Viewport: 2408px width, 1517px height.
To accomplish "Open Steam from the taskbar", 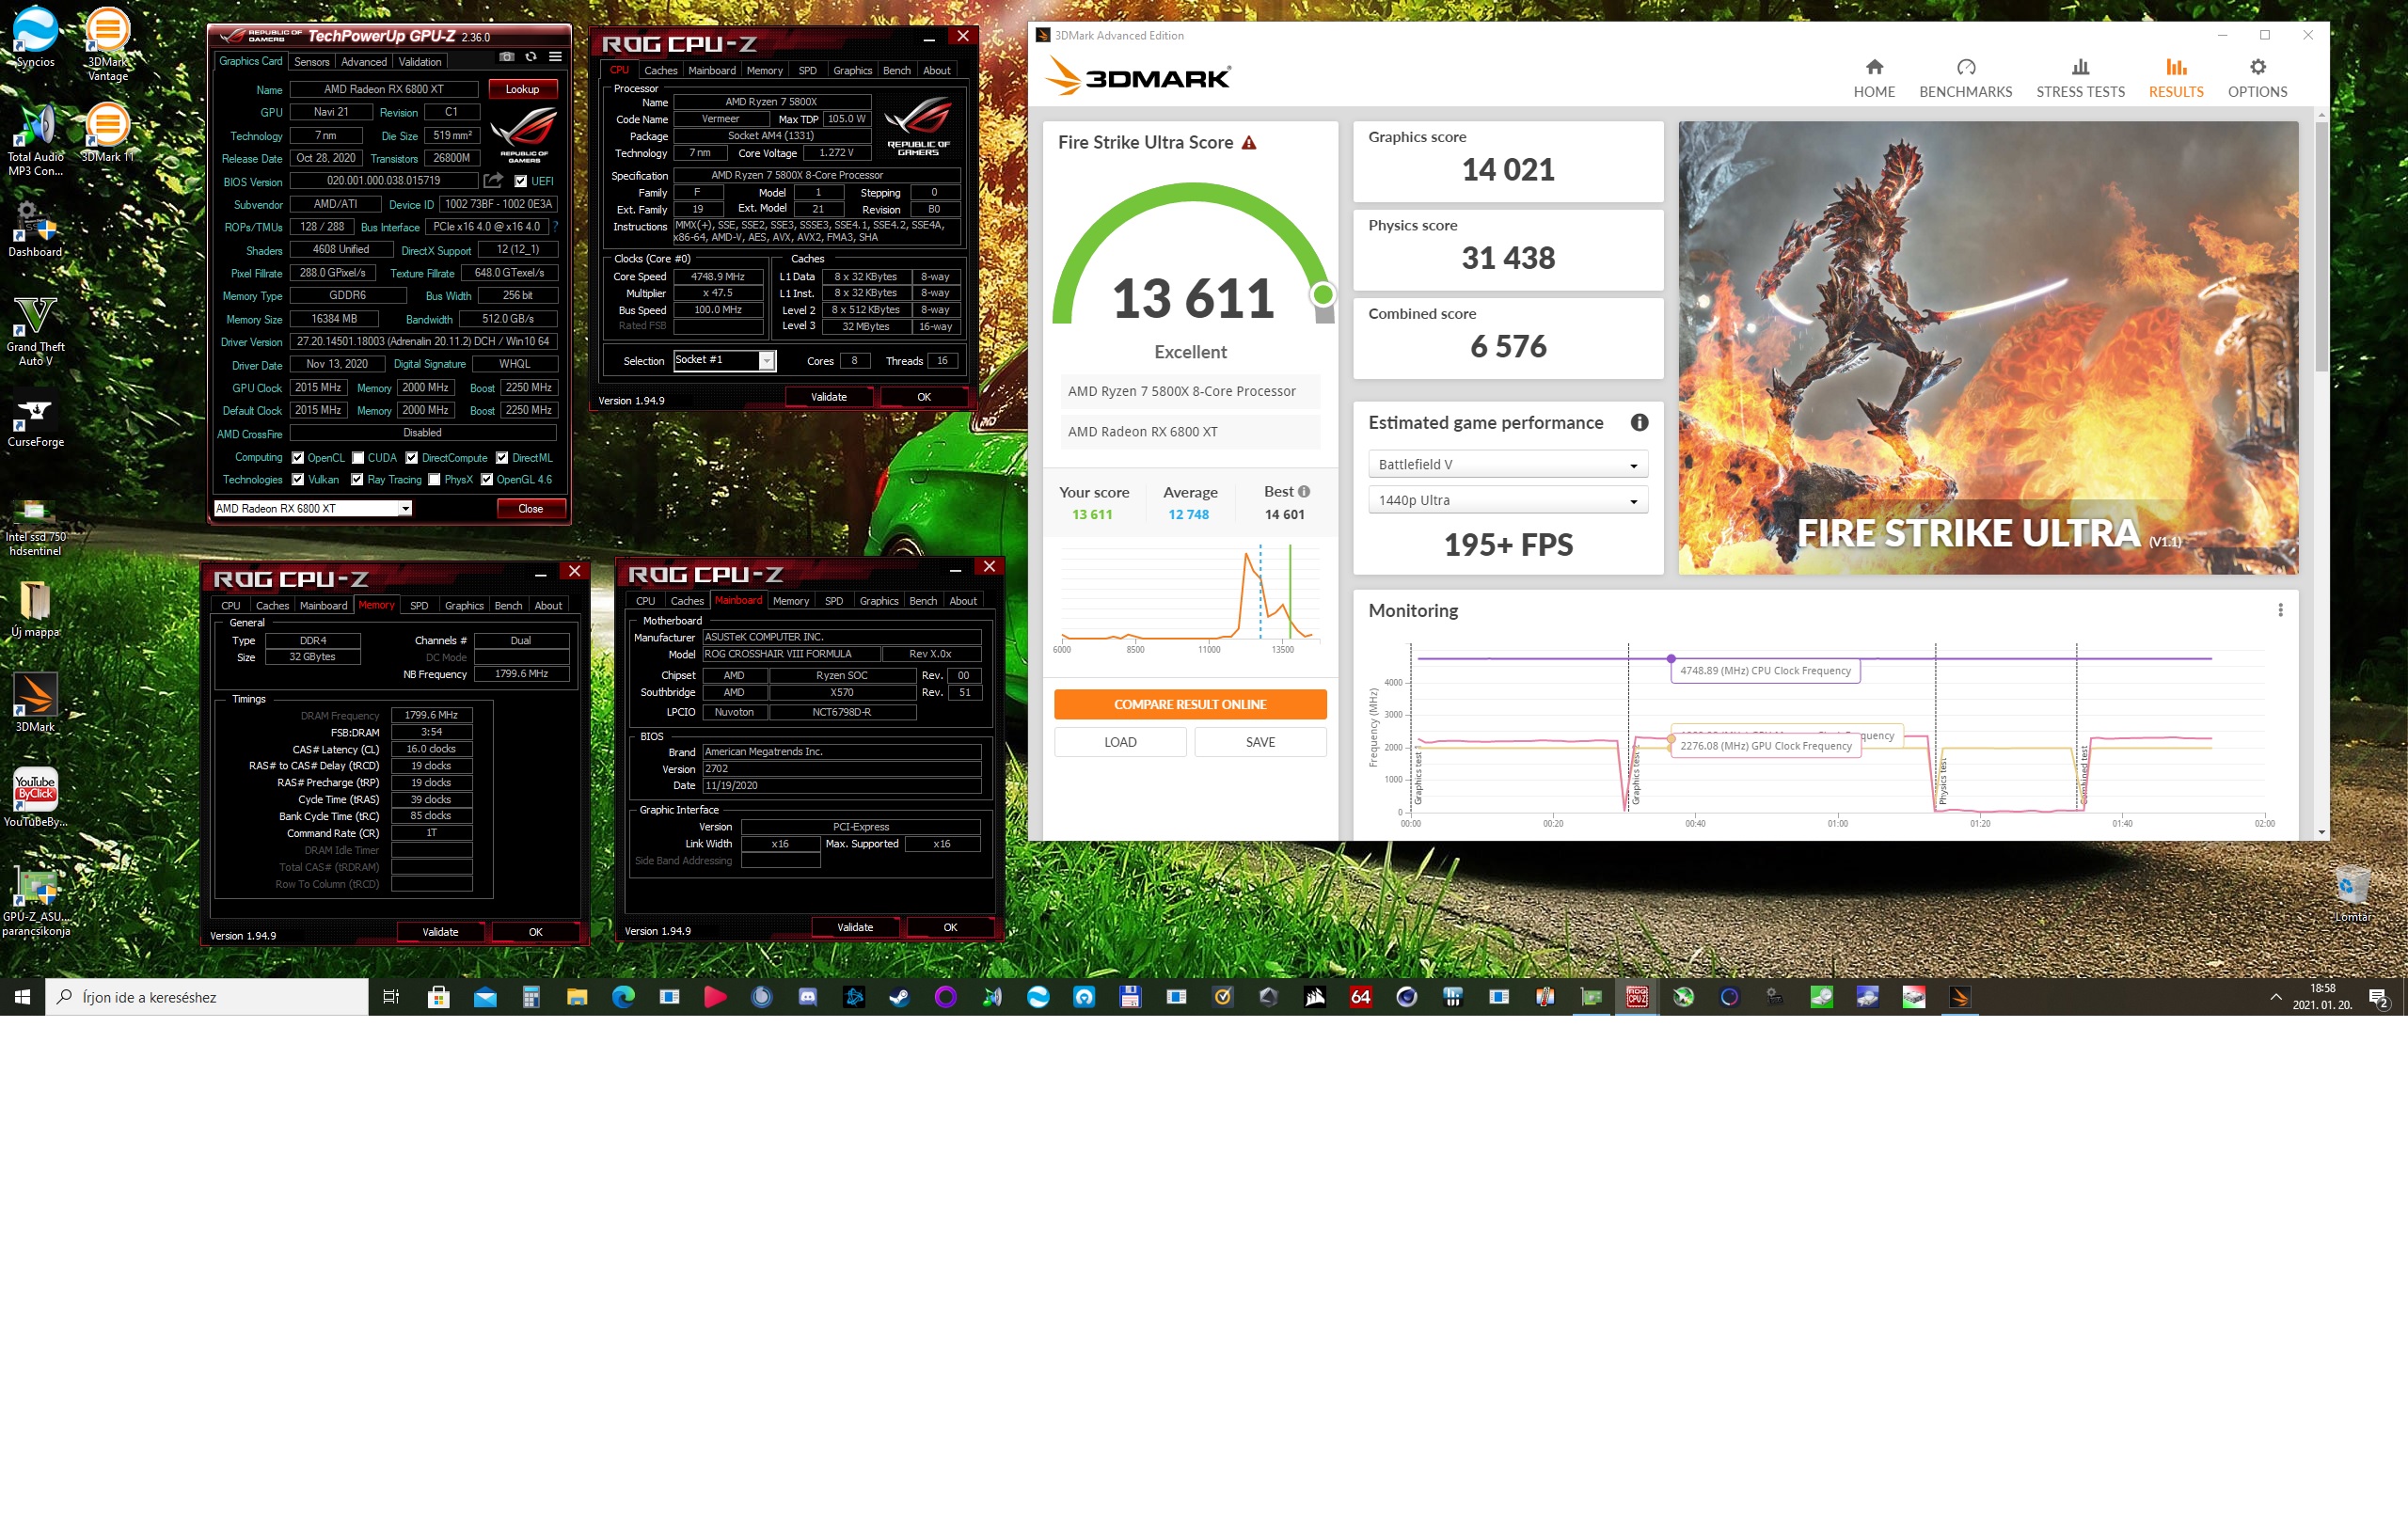I will tap(899, 997).
